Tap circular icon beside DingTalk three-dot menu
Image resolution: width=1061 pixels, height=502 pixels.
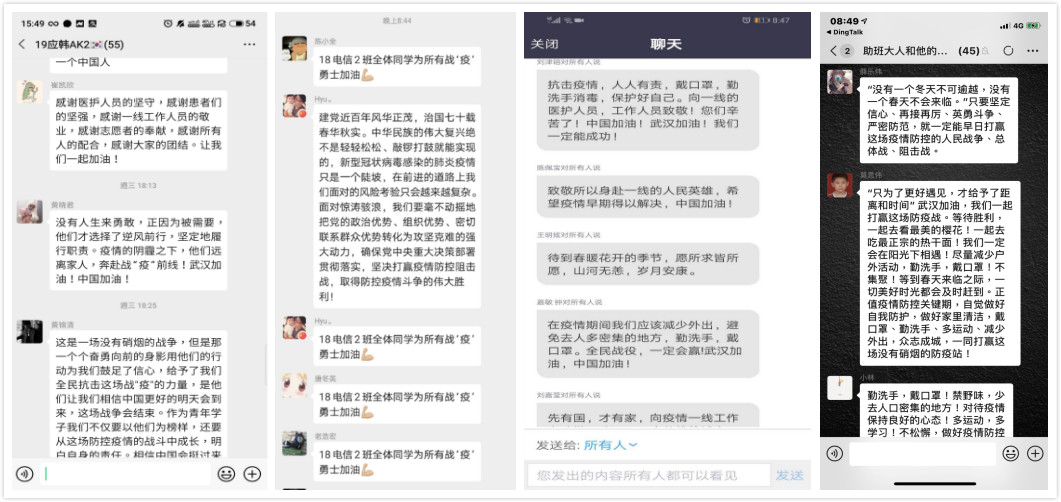(x=1008, y=51)
